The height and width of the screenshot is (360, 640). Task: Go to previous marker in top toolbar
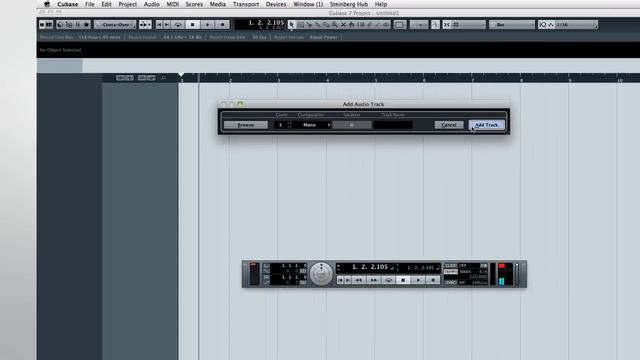[x=159, y=24]
